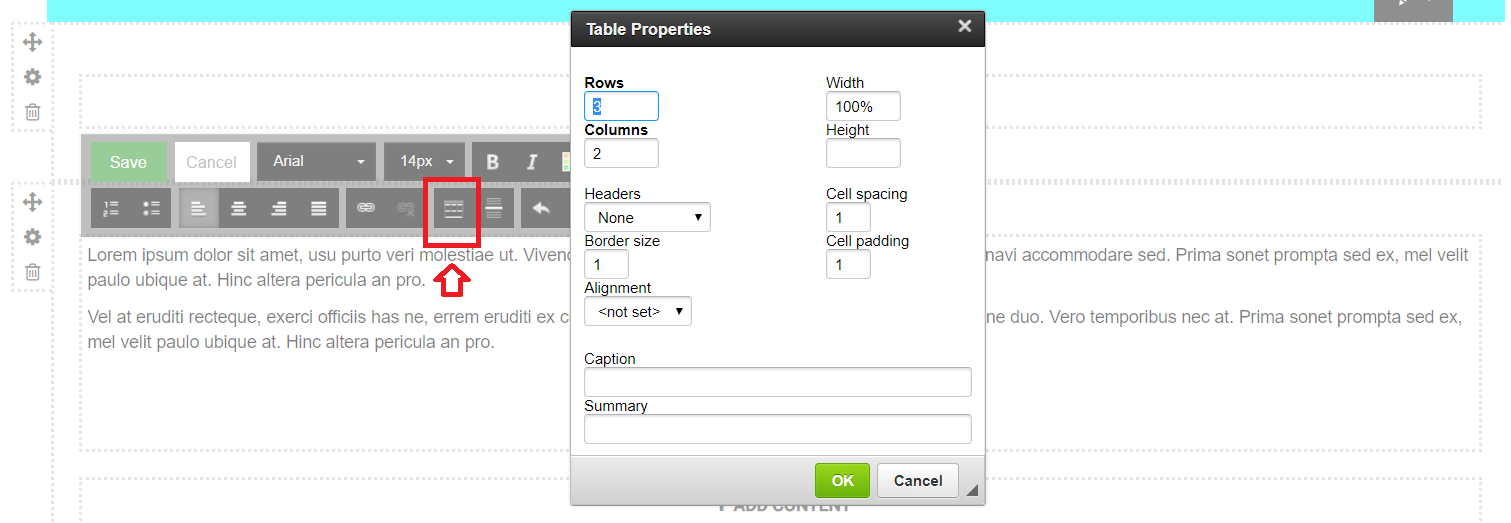Insert a hyperlink with the link icon
Image resolution: width=1511 pixels, height=523 pixels.
click(x=366, y=208)
